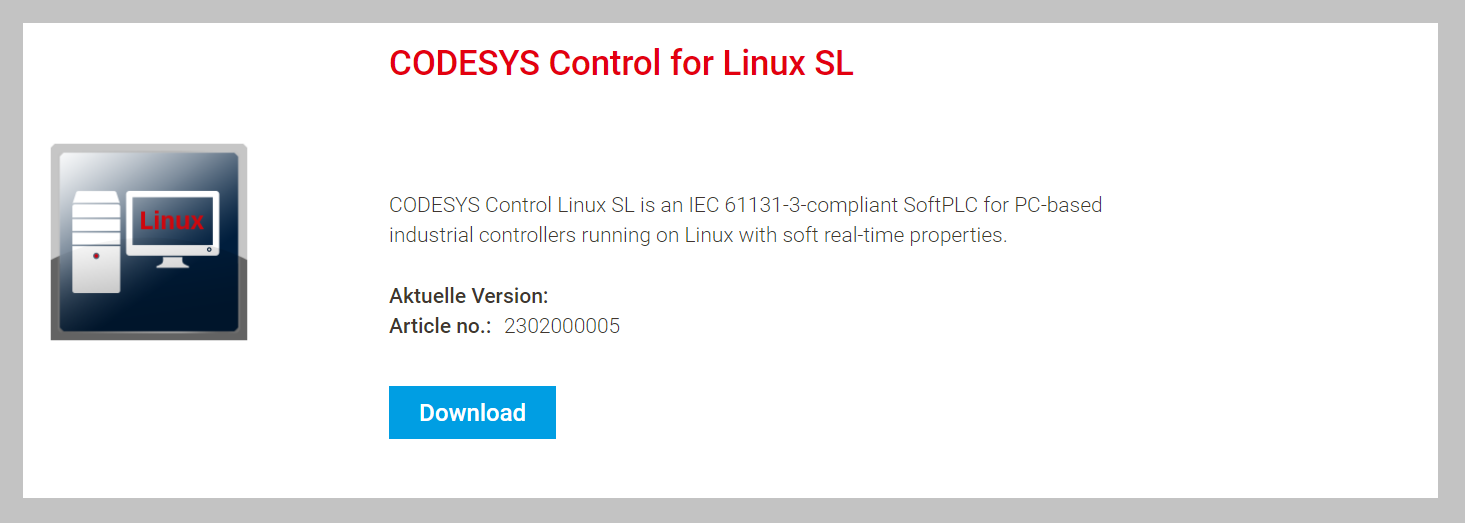Click the red Linux label on the monitor
This screenshot has width=1465, height=523.
pos(172,220)
